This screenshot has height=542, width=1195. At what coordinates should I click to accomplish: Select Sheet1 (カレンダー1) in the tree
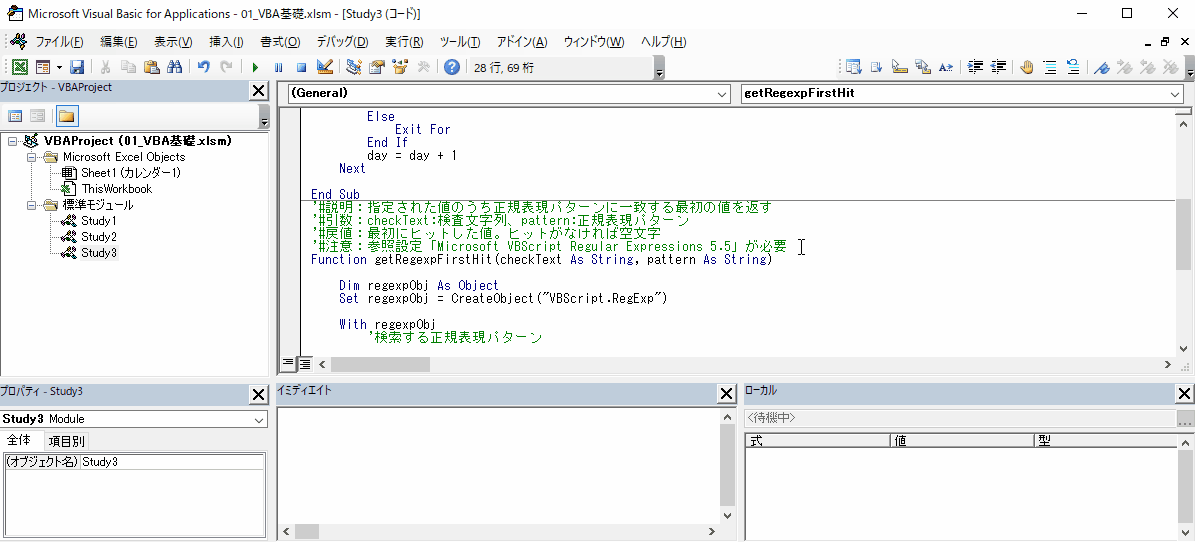[130, 173]
